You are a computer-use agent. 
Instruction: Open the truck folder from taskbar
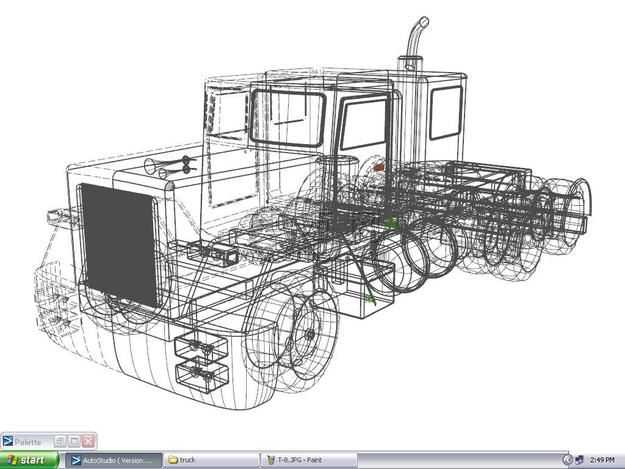210,460
